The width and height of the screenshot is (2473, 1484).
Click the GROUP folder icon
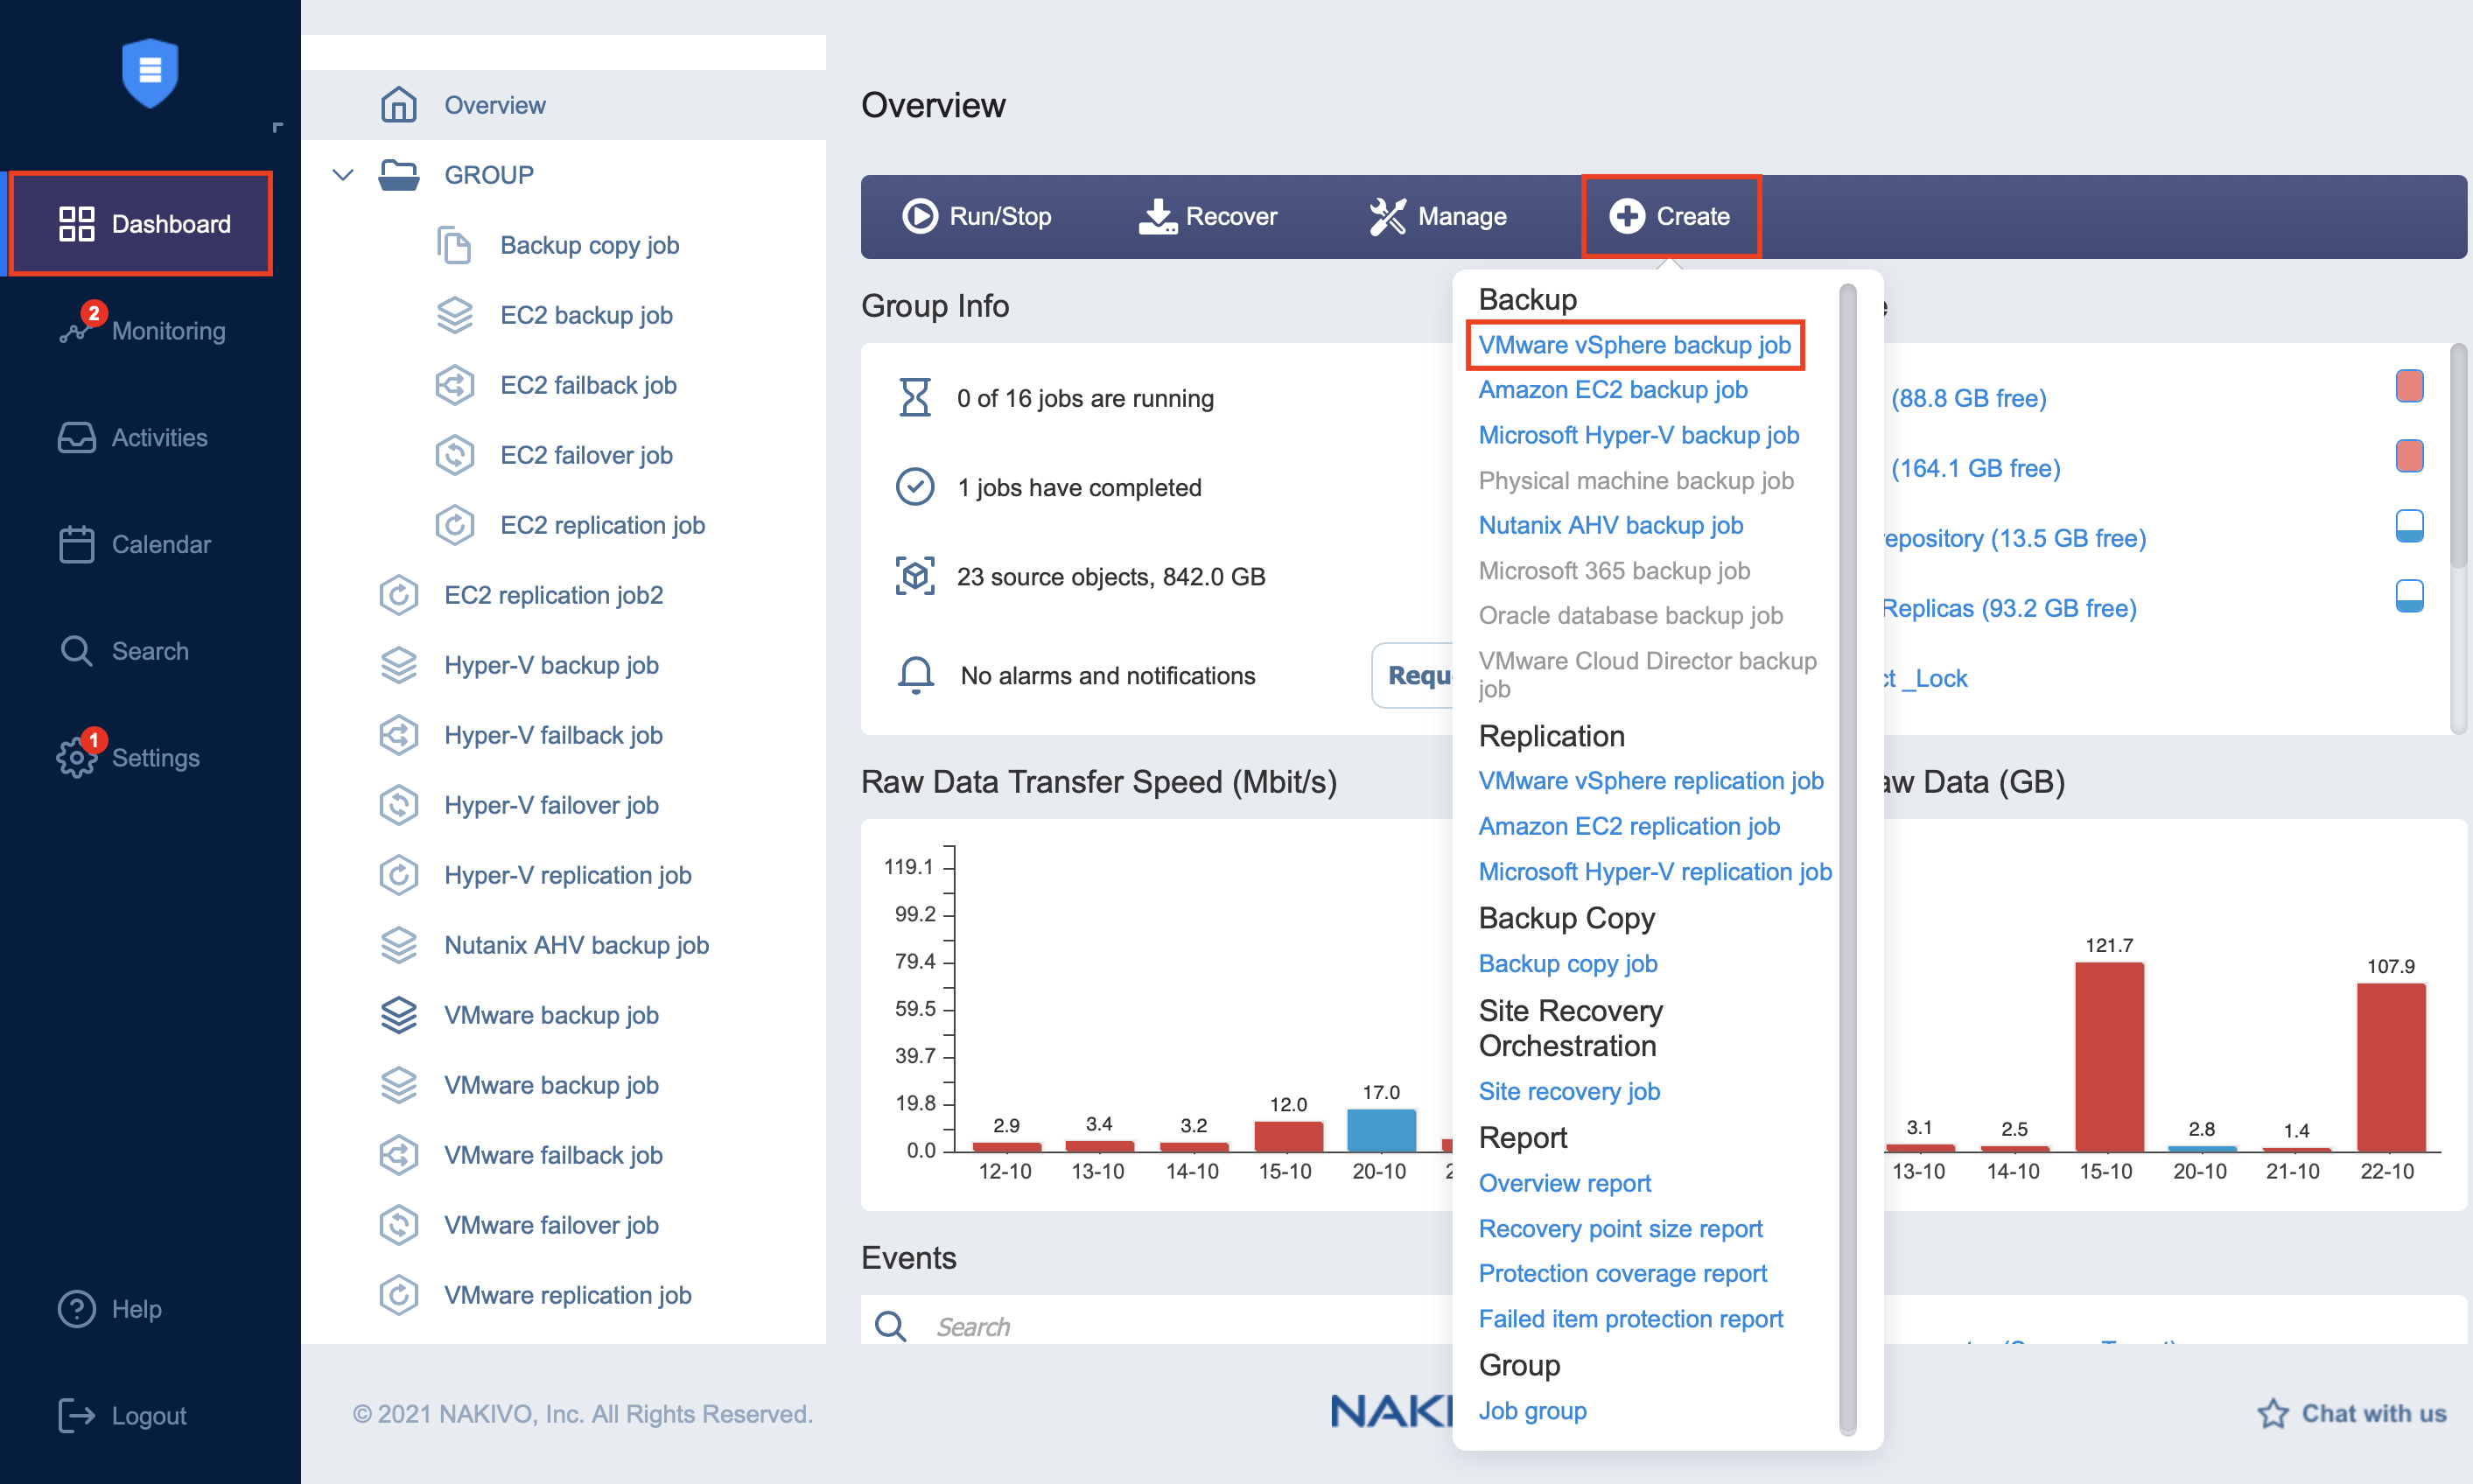tap(399, 174)
